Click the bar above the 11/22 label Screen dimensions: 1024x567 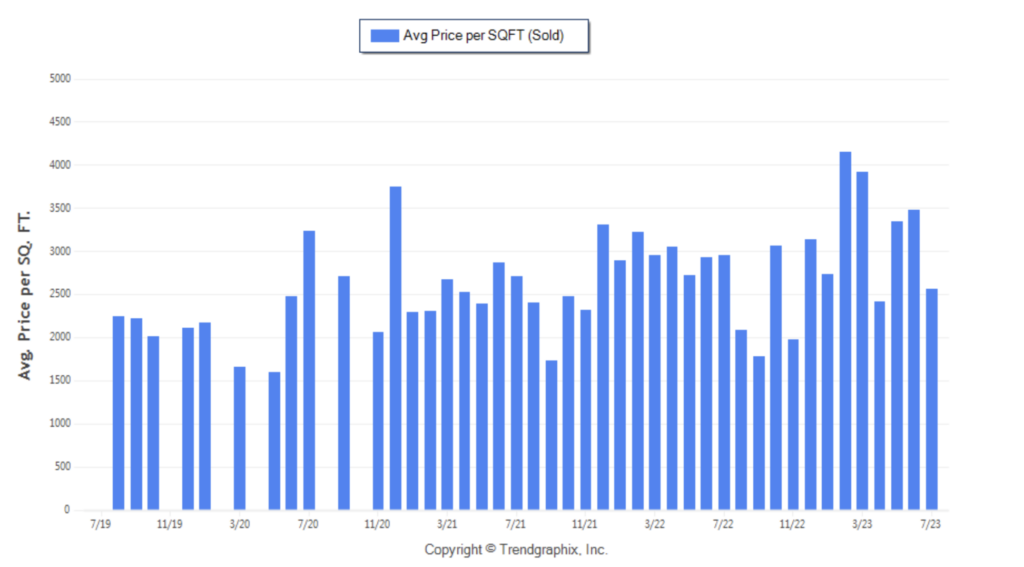(793, 425)
